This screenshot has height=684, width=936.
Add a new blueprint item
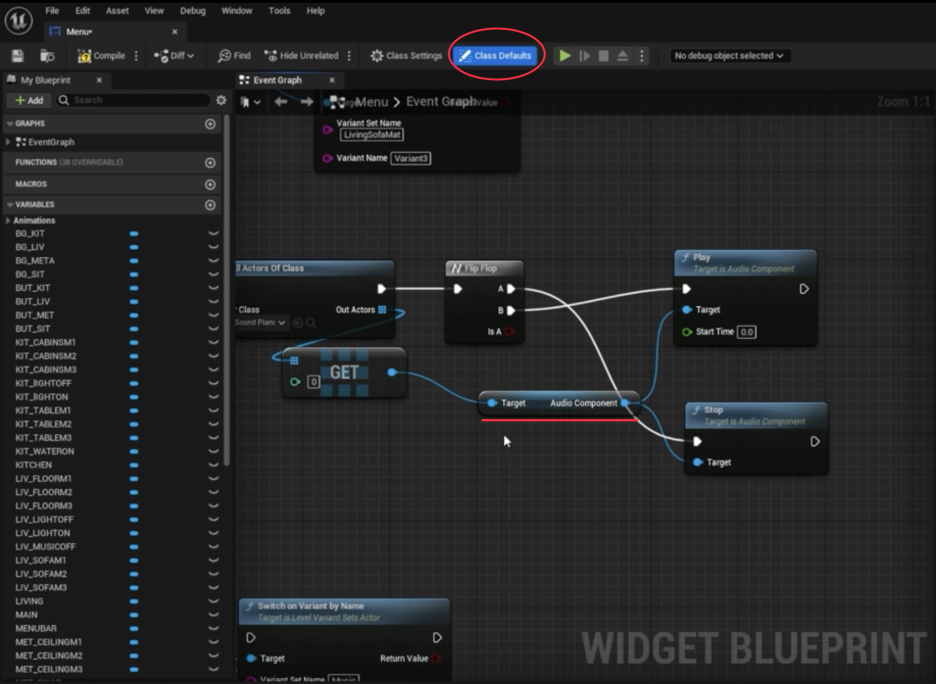29,100
